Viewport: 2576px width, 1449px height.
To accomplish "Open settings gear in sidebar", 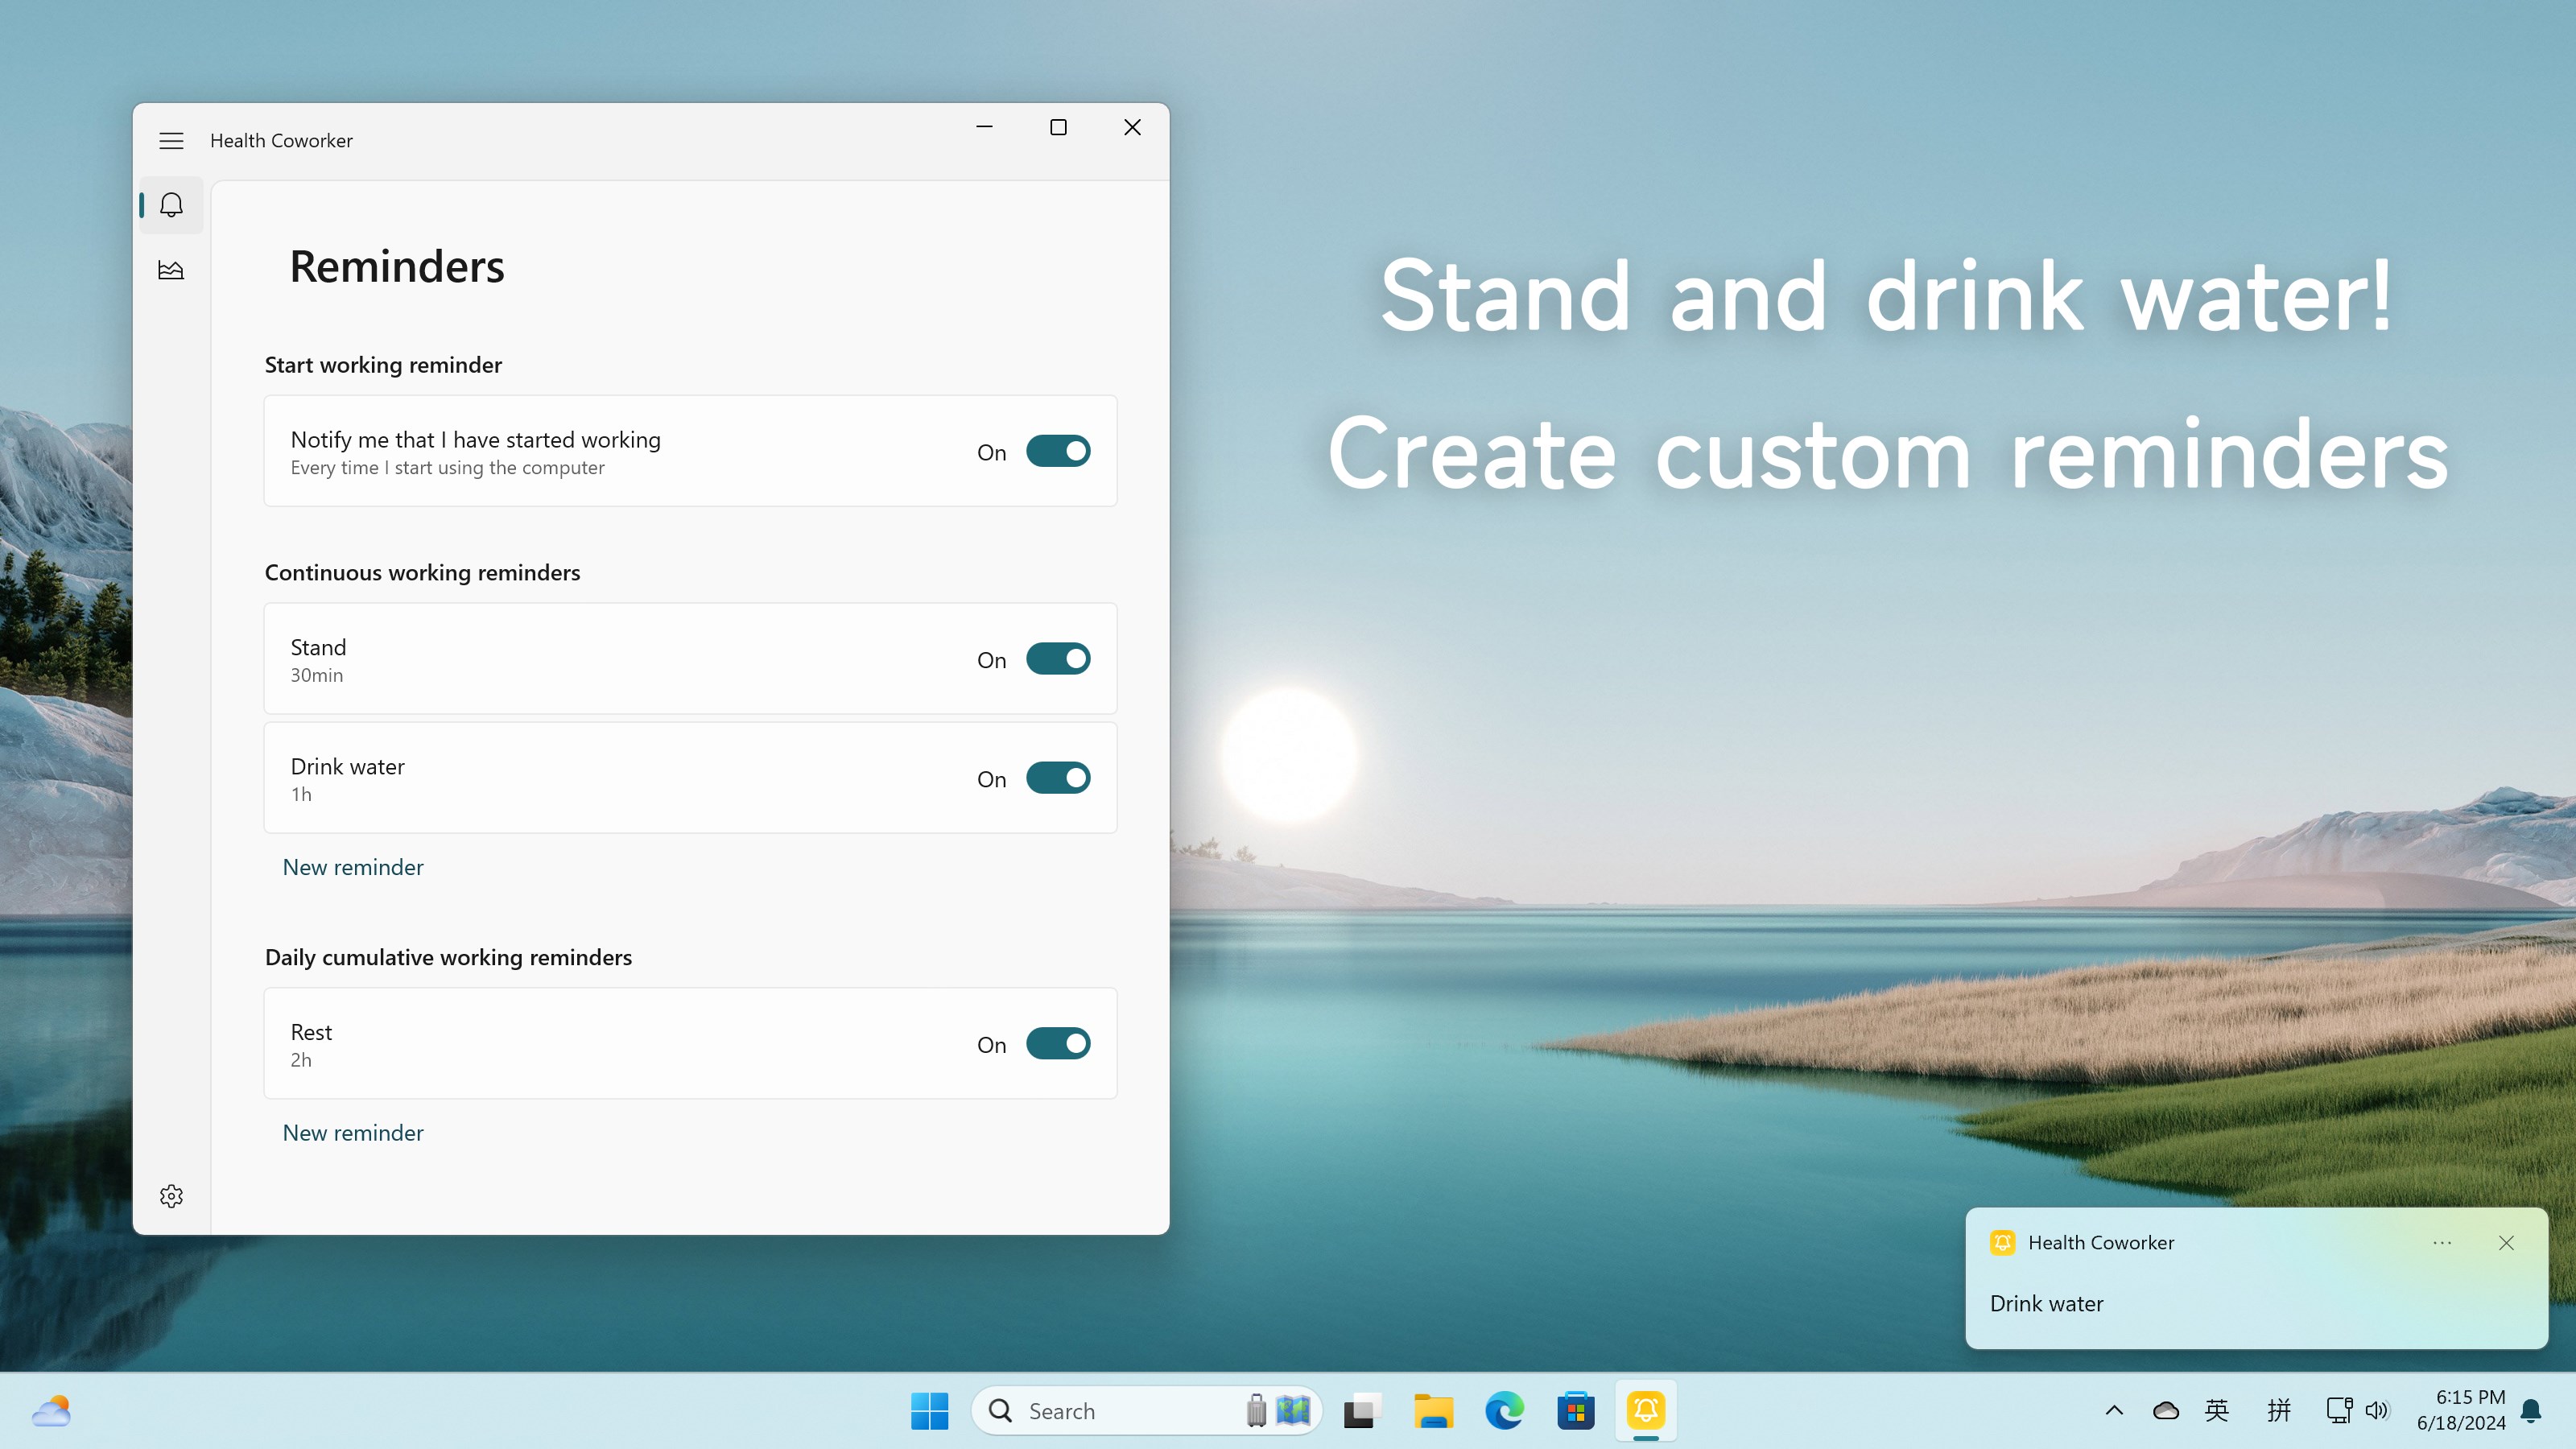I will tap(171, 1196).
